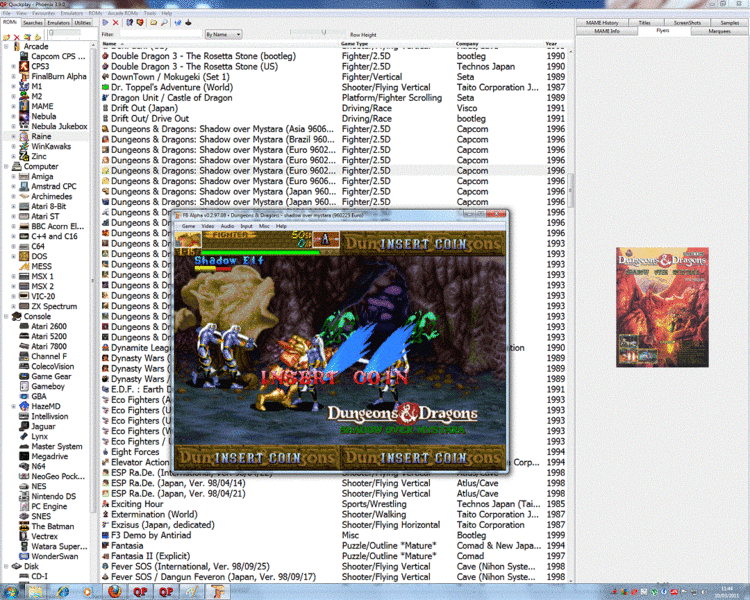The image size is (750, 600).
Task: Open the Video menu in FB Alpha window
Action: tap(208, 226)
